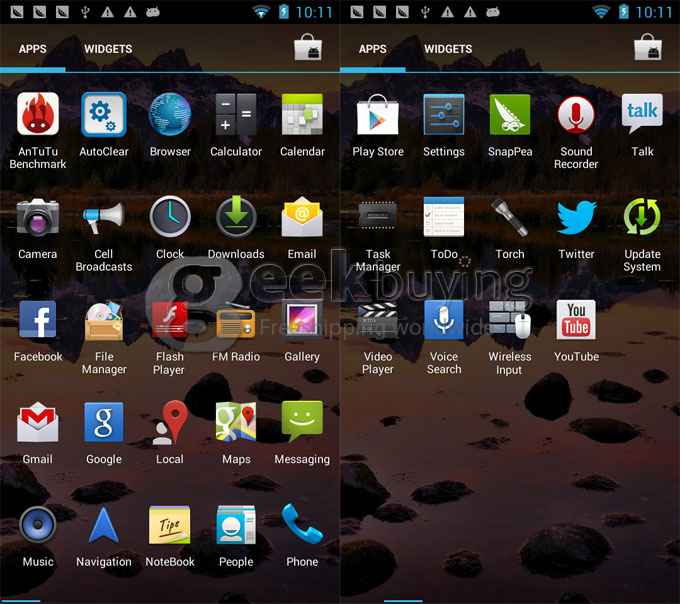Open the Maps app
The image size is (680, 604).
tap(236, 422)
